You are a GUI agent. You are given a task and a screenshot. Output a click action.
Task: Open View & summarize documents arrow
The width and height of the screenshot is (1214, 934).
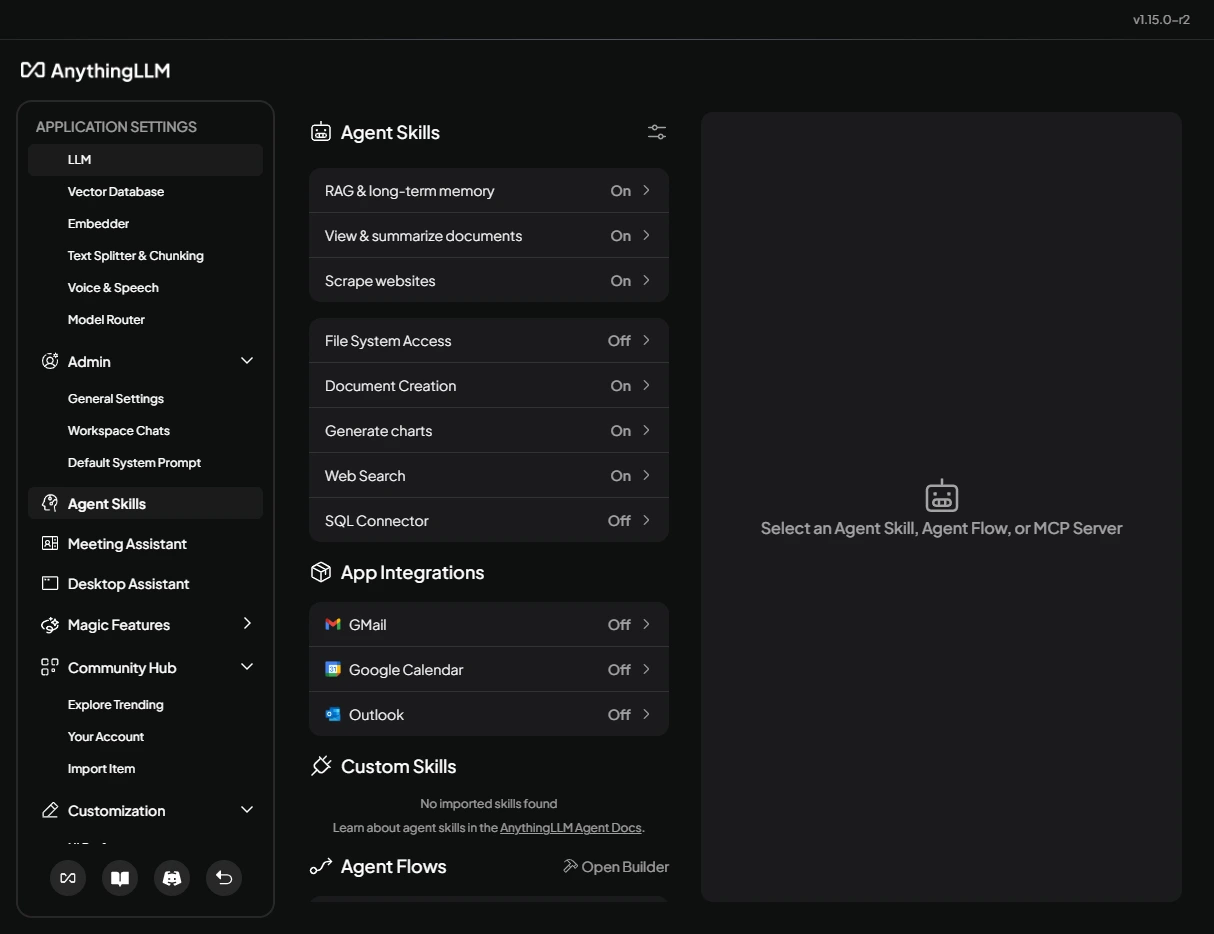click(647, 235)
